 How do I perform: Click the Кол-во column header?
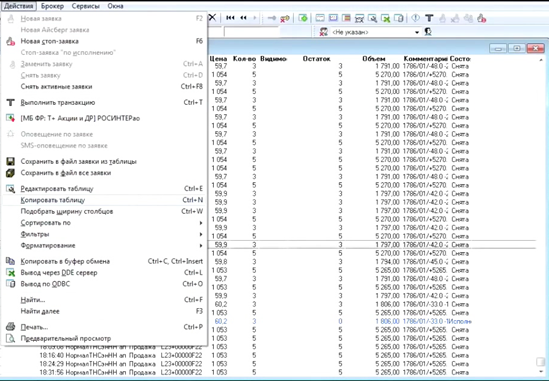coord(244,59)
